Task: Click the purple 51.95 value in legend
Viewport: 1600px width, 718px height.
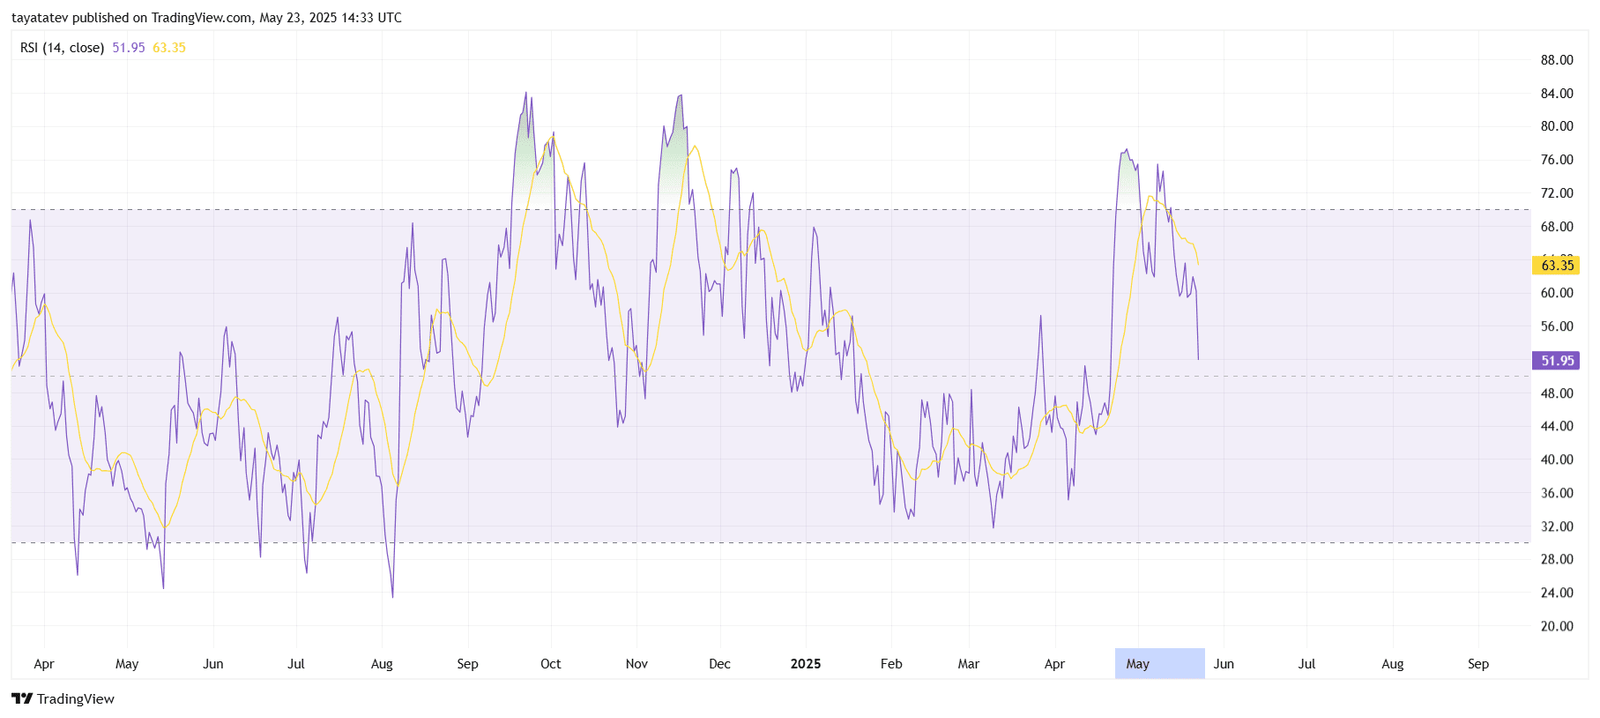Action: pos(129,47)
